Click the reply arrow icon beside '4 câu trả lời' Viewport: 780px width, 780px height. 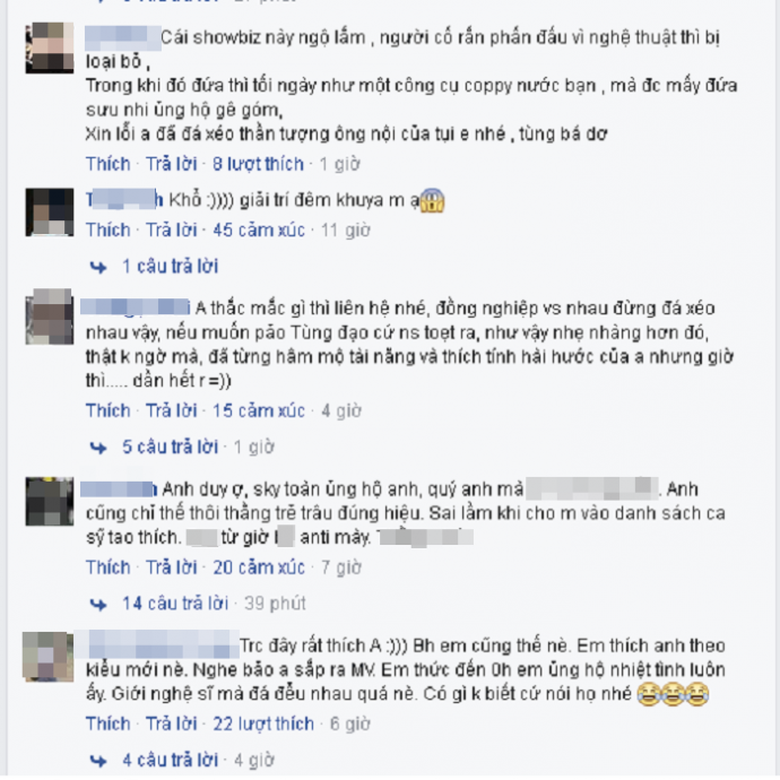98,761
